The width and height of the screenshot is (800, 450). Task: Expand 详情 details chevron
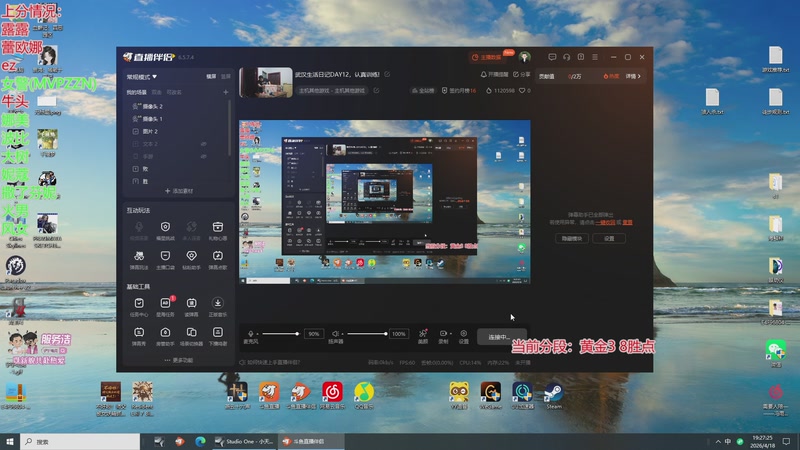click(x=633, y=77)
